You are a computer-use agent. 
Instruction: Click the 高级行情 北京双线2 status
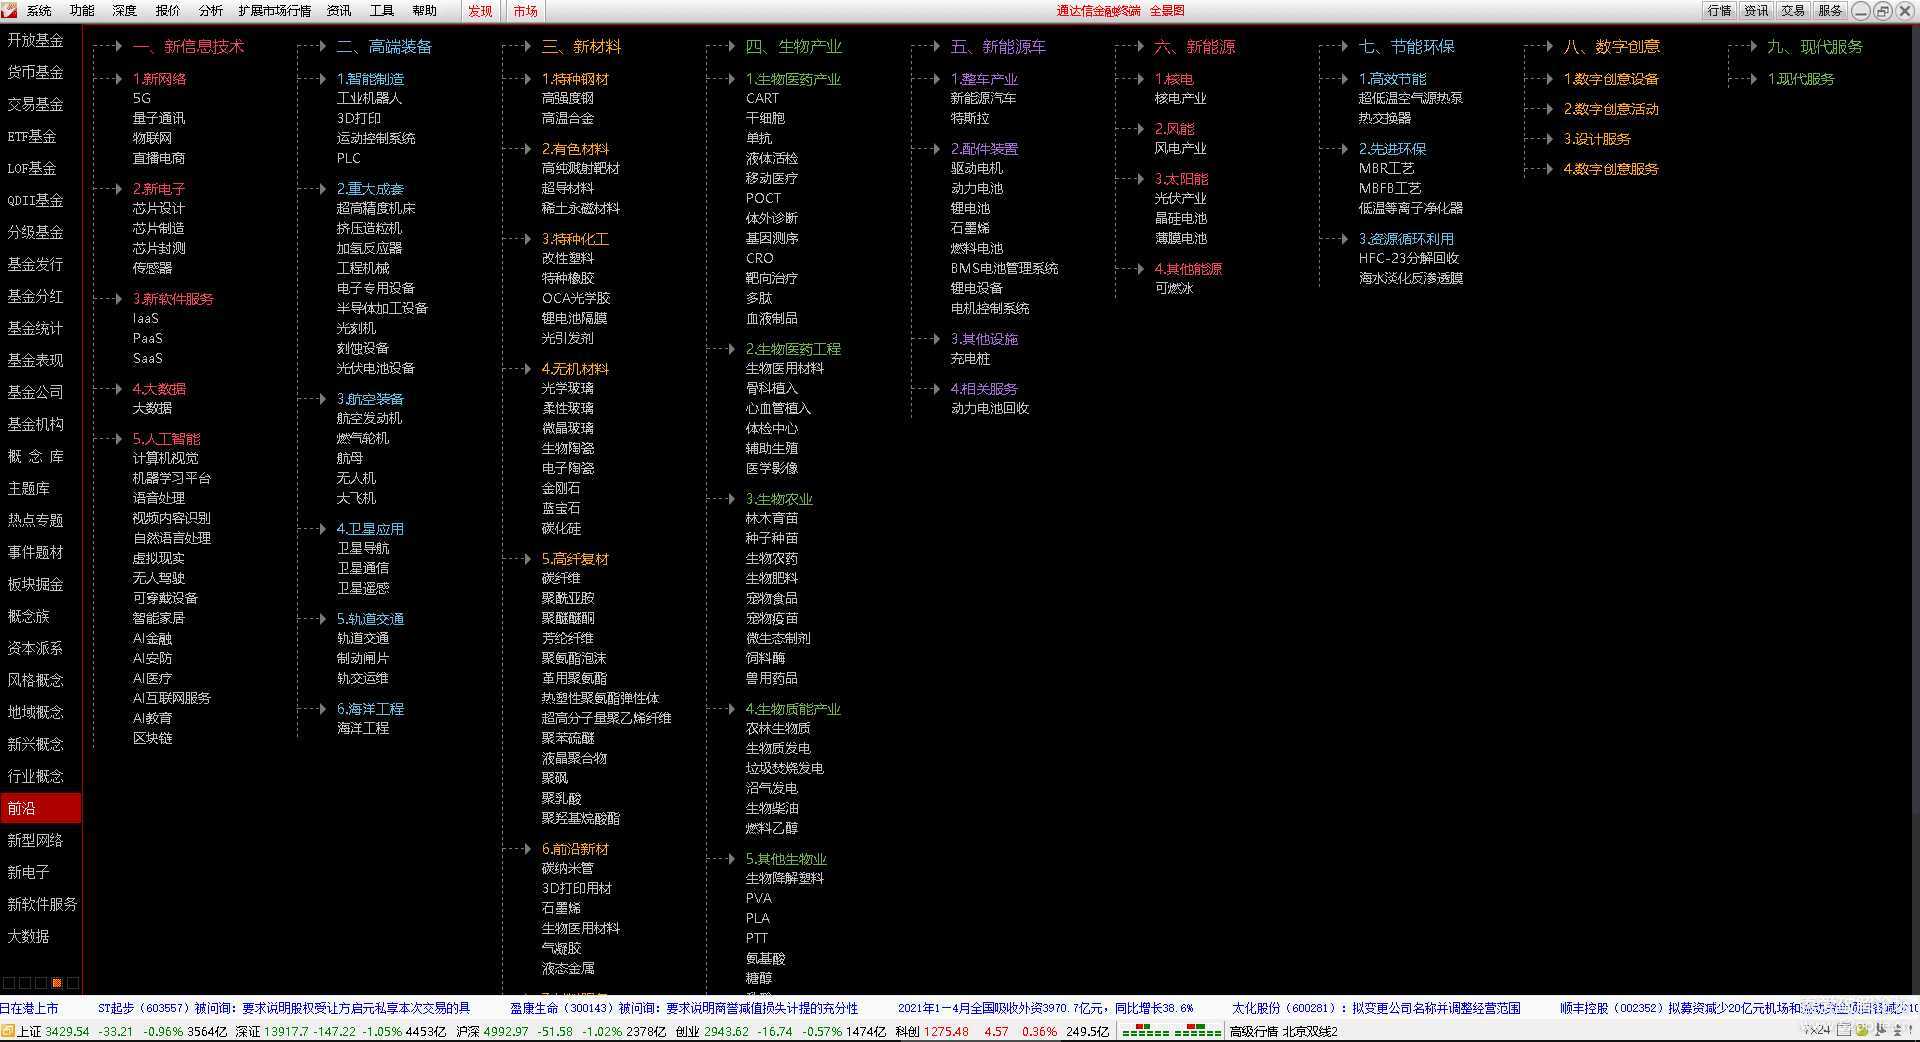point(1283,1031)
